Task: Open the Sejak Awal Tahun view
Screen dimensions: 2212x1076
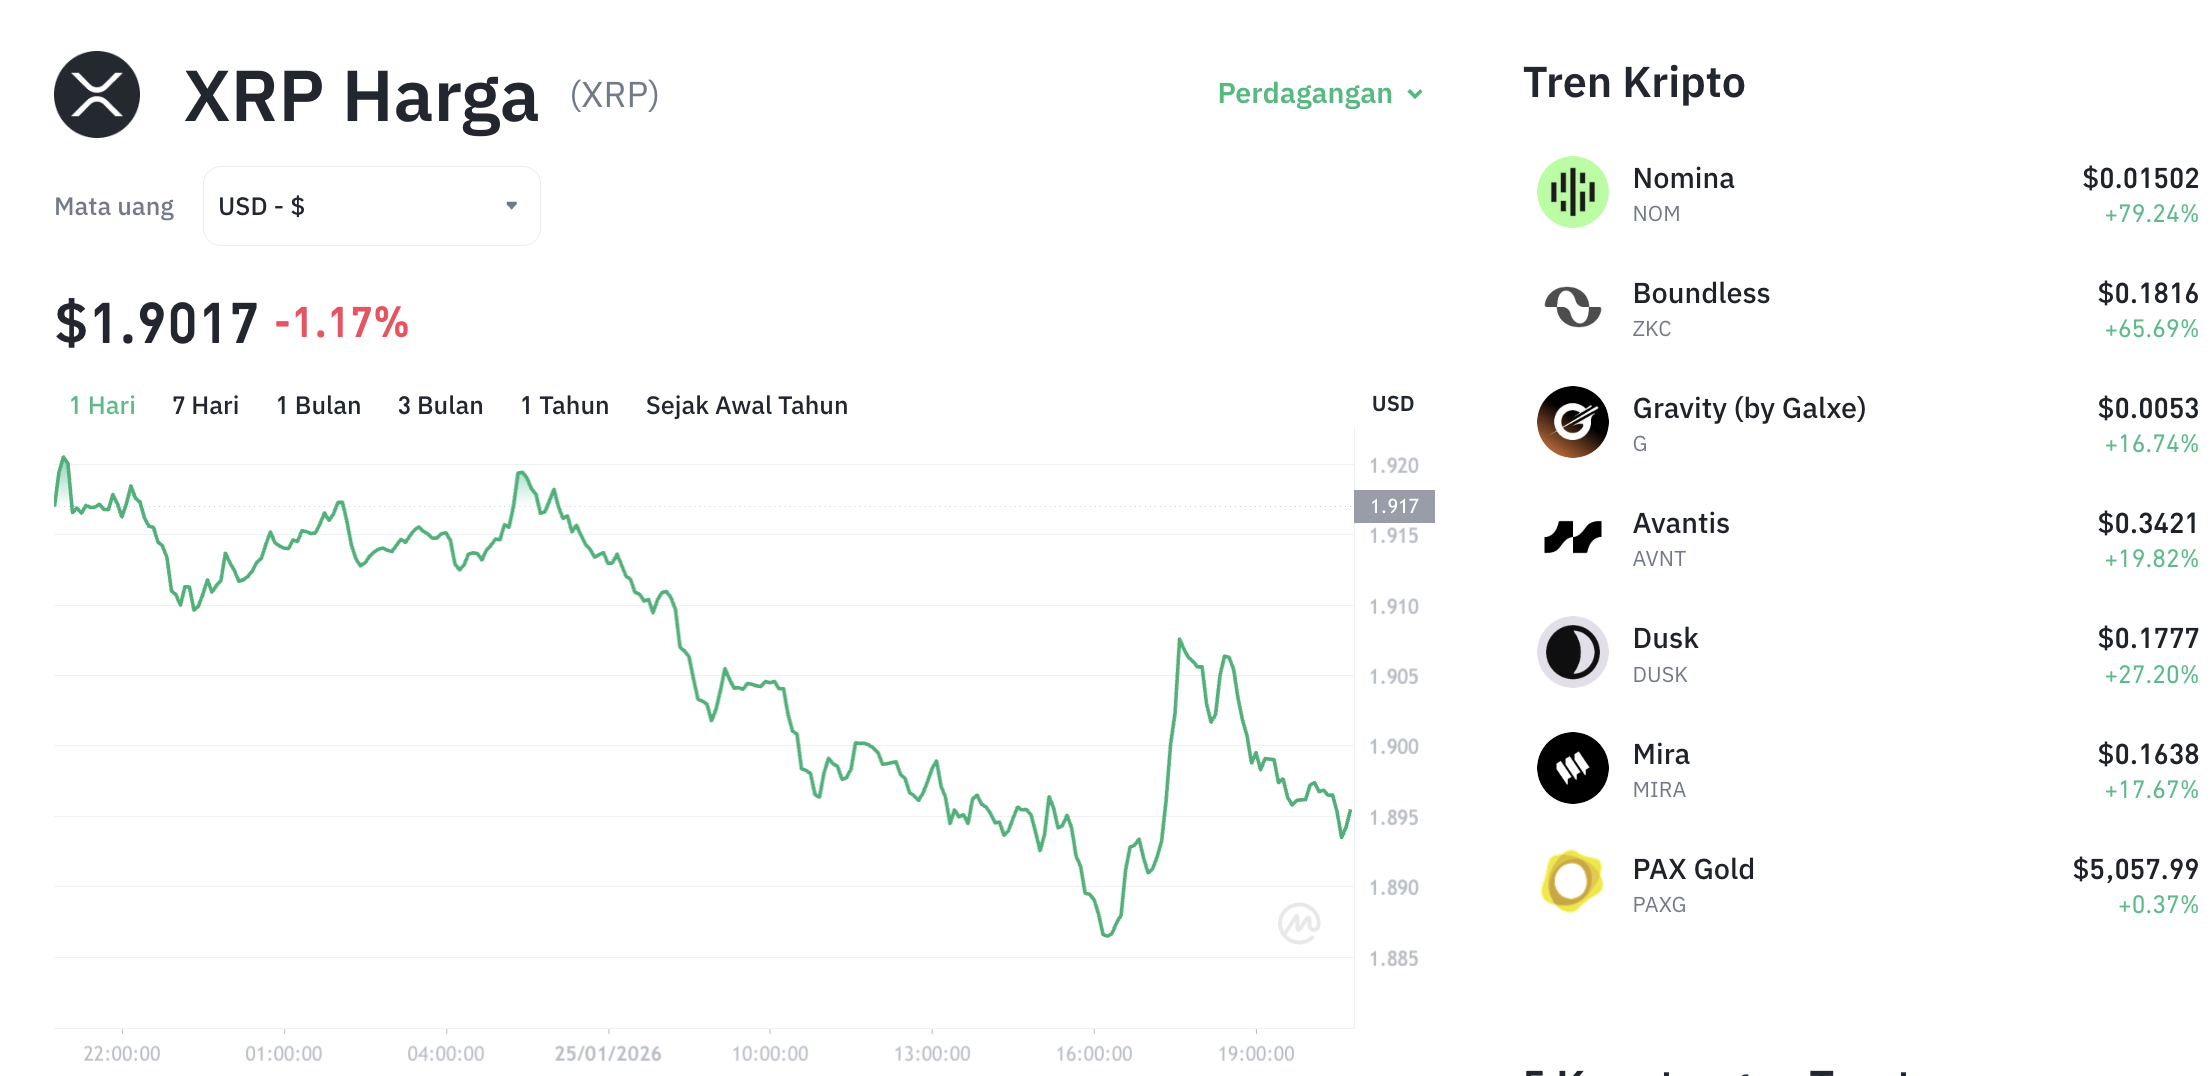Action: pyautogui.click(x=746, y=405)
